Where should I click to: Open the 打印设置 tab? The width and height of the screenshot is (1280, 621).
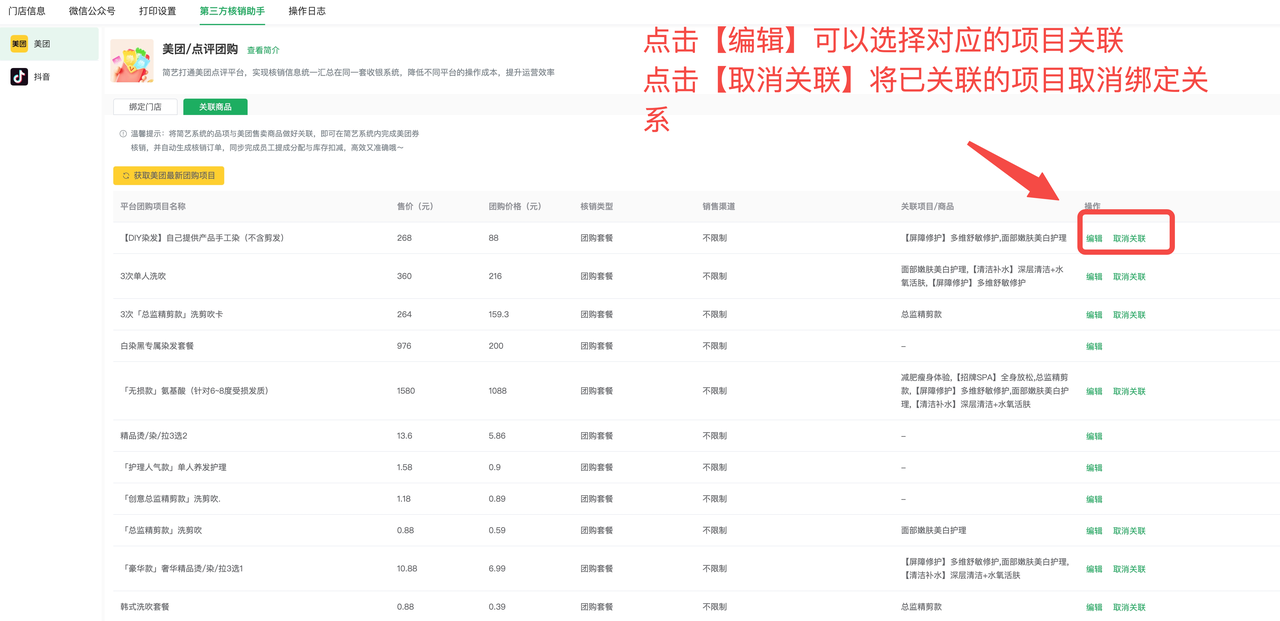[157, 11]
